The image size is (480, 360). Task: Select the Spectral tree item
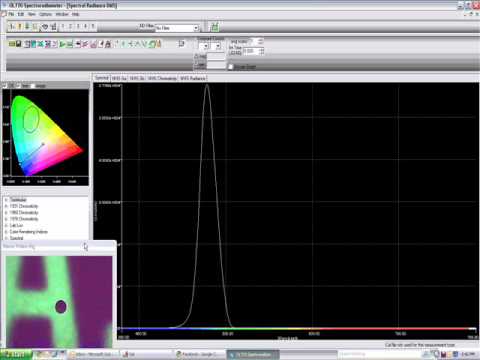(16, 238)
